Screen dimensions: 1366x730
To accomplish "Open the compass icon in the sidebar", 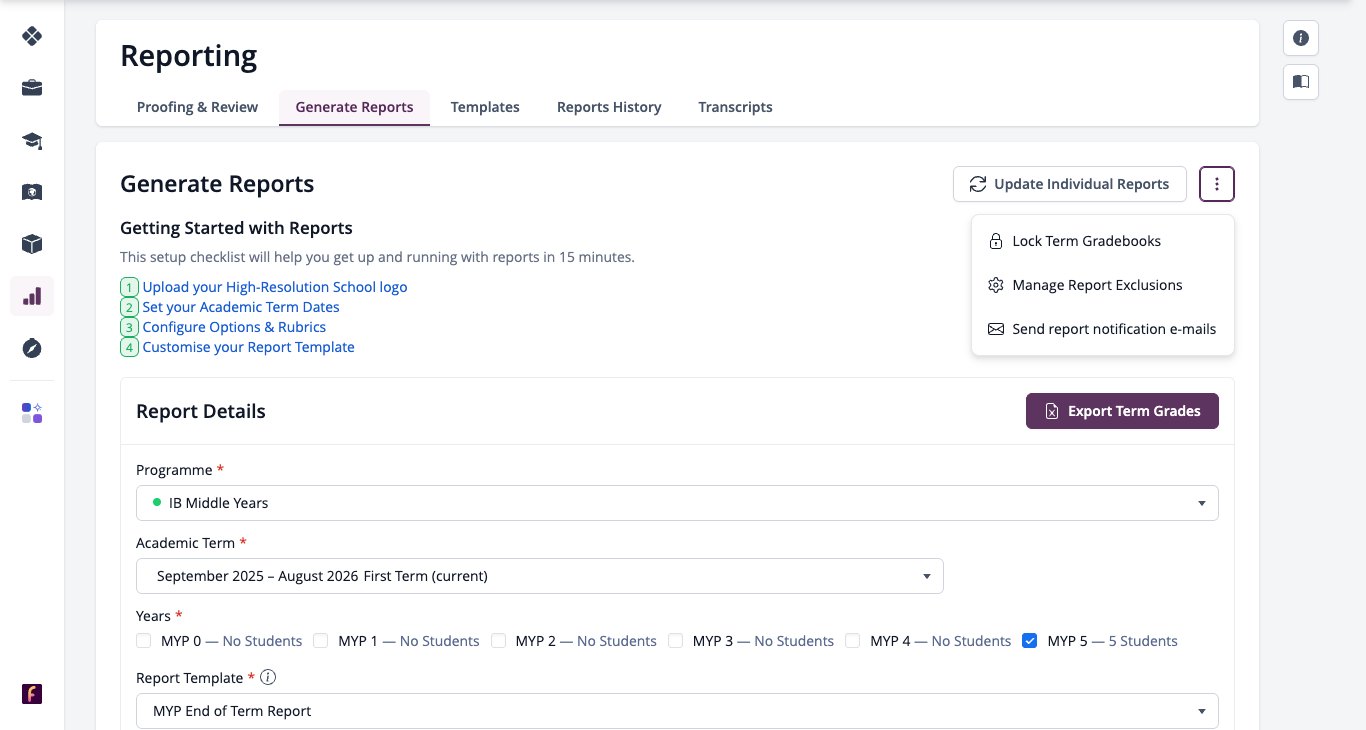I will [x=32, y=348].
